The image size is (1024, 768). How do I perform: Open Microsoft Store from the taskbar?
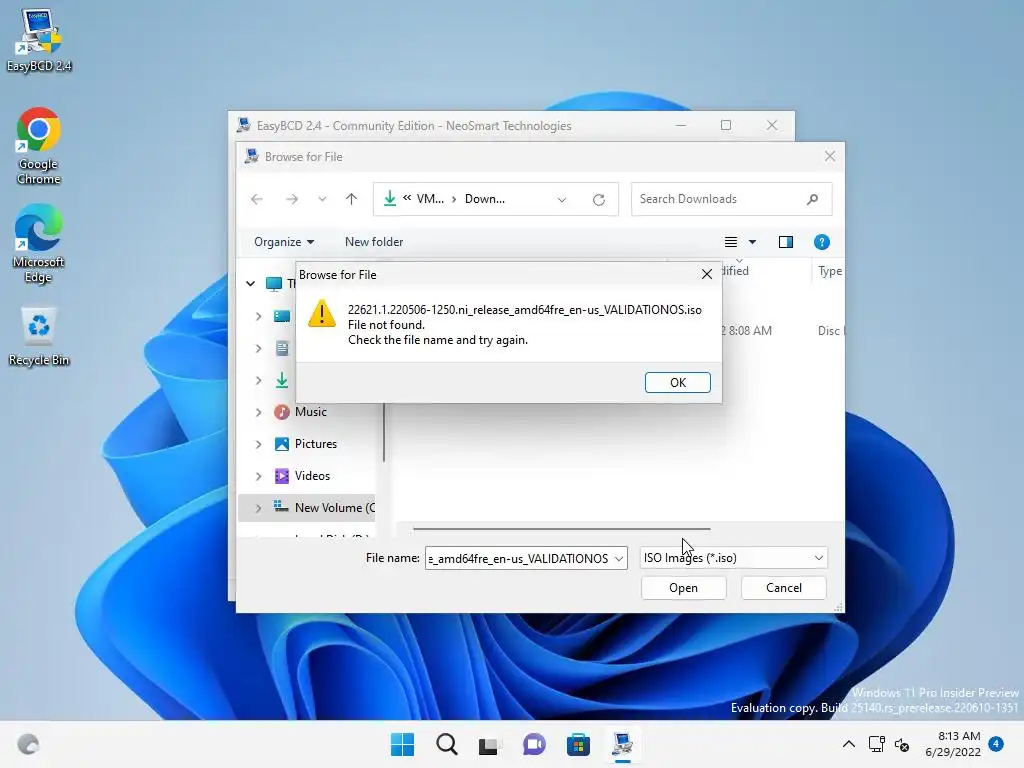(x=578, y=744)
